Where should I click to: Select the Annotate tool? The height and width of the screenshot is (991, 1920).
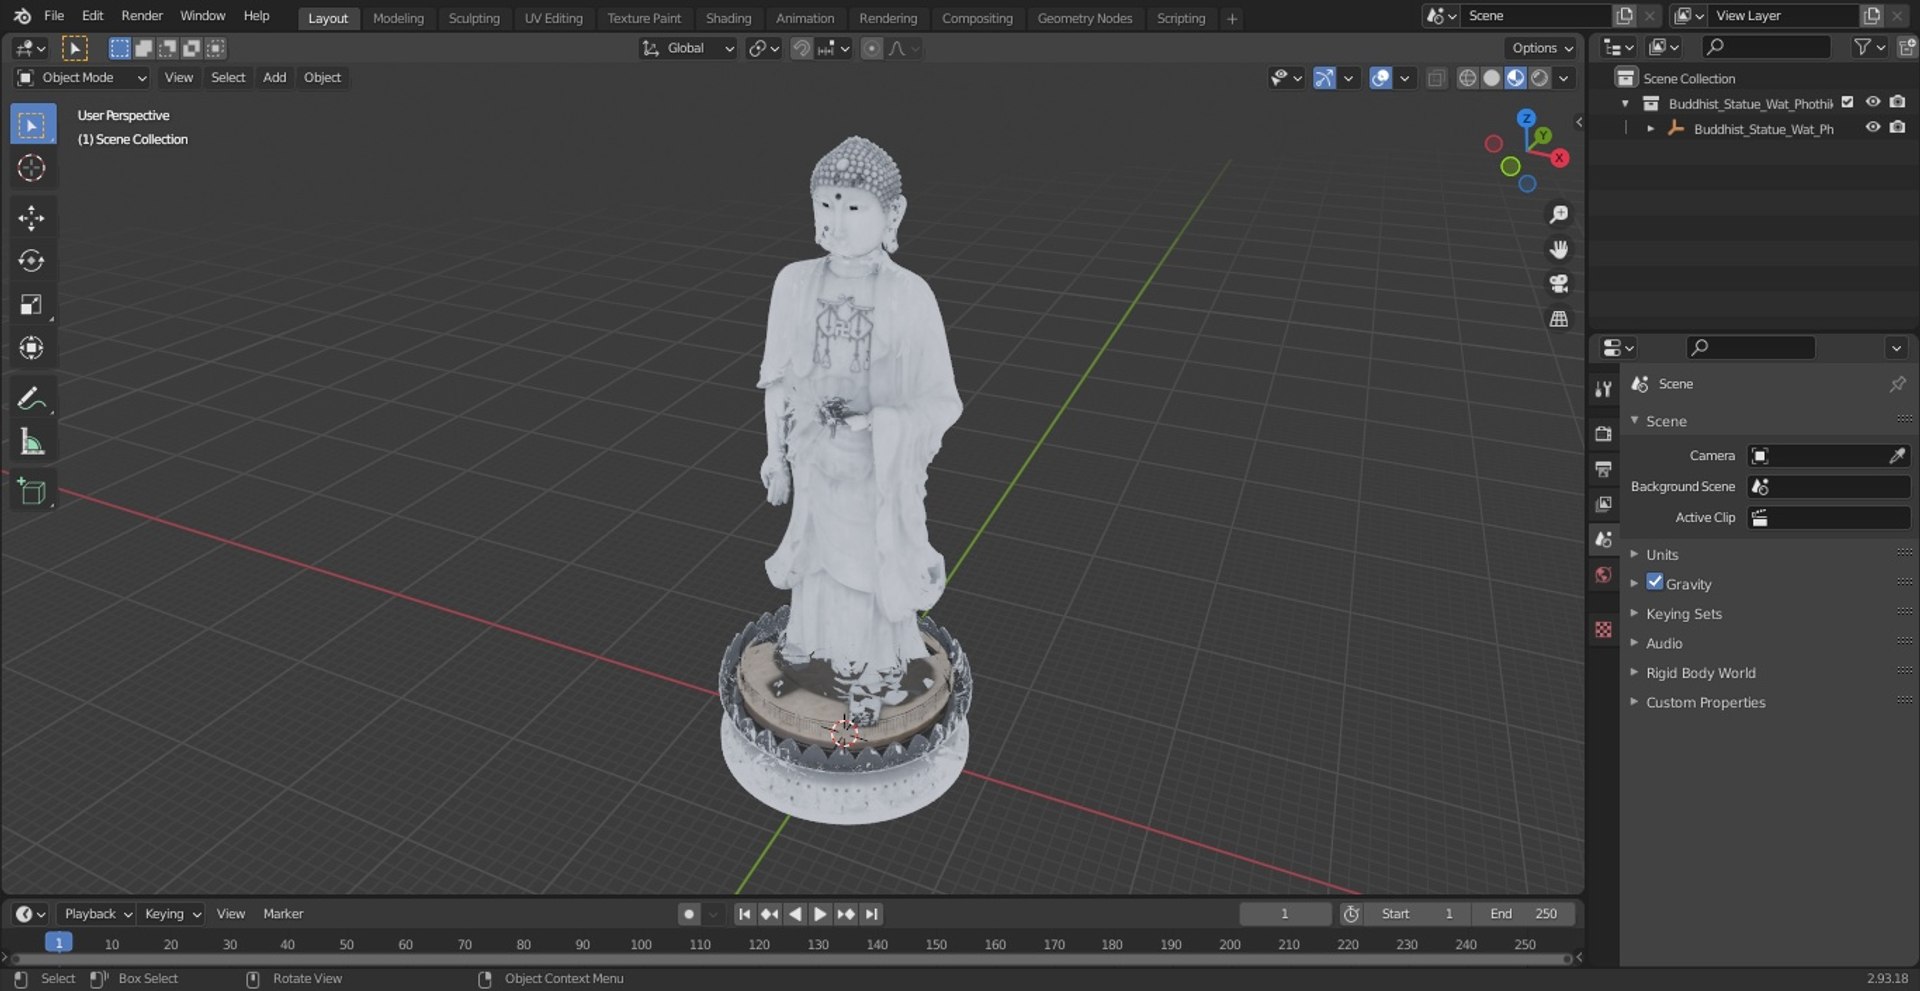(32, 399)
